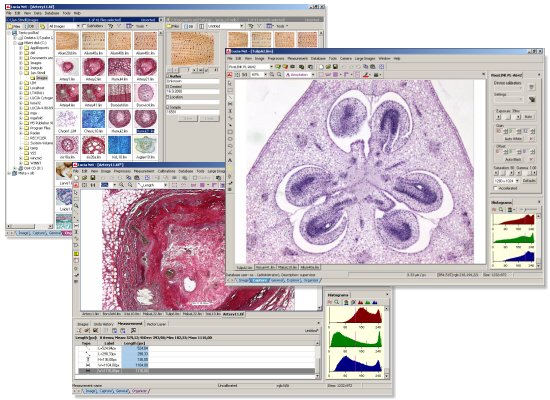Toggle Author field checkbox
Screen dimensions: 550x400
(167, 76)
